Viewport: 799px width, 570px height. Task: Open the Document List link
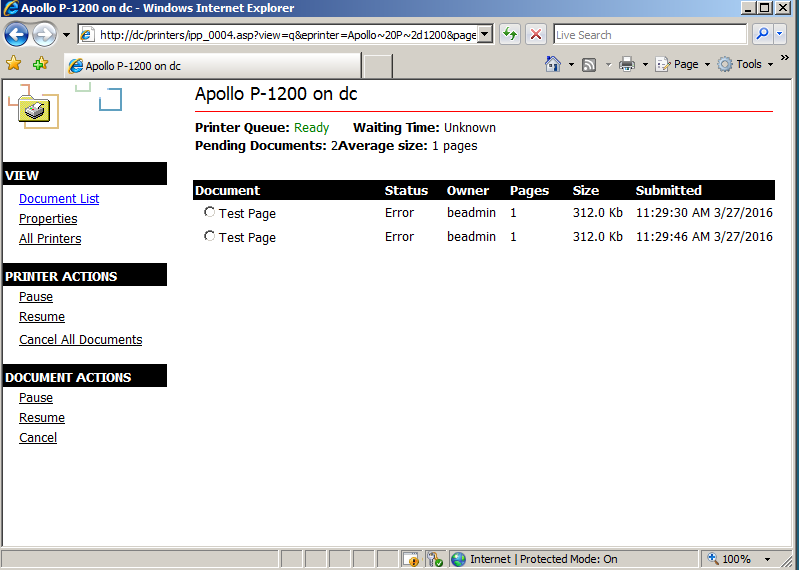click(59, 199)
